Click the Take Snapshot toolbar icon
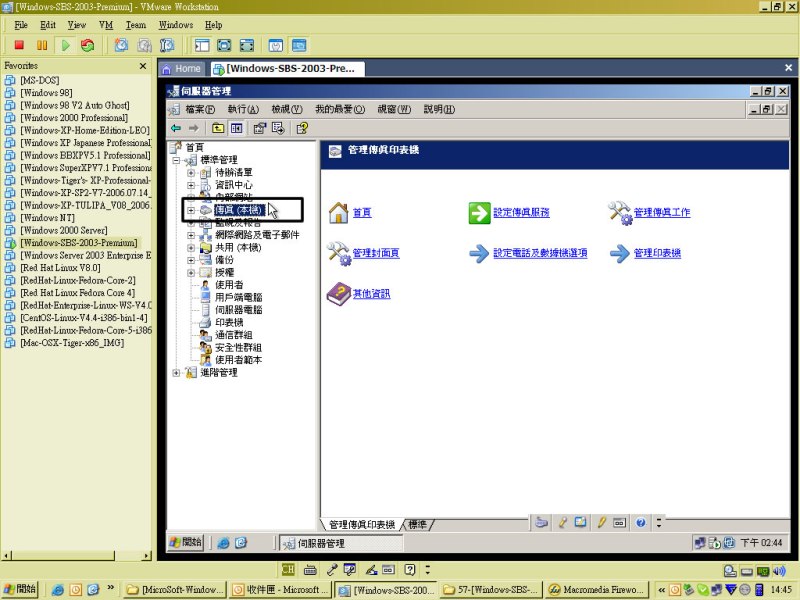The width and height of the screenshot is (800, 600). 121,45
